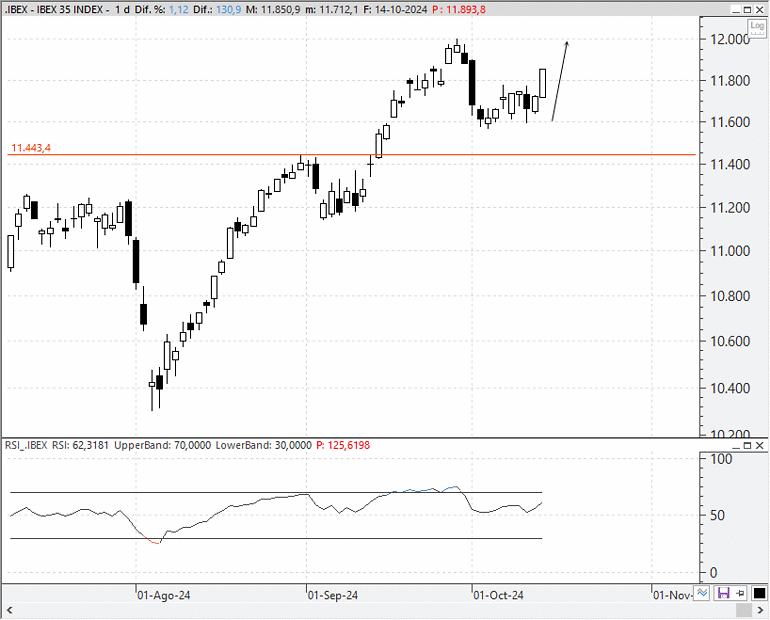Click the 01-Oct-24 date marker
Image resolution: width=770 pixels, height=620 pixels.
click(498, 595)
